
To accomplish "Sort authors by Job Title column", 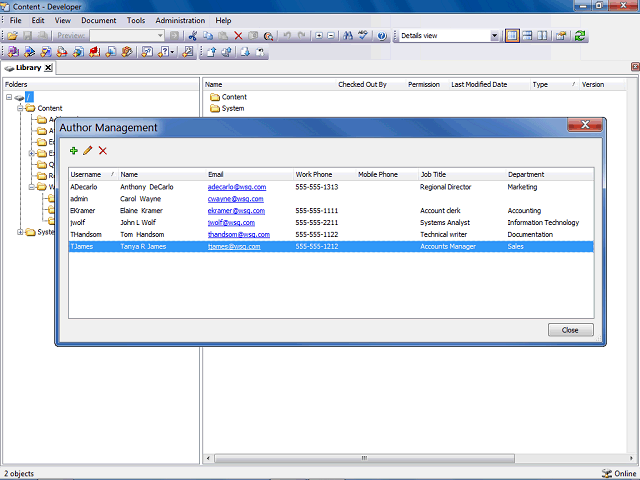I will pyautogui.click(x=462, y=174).
